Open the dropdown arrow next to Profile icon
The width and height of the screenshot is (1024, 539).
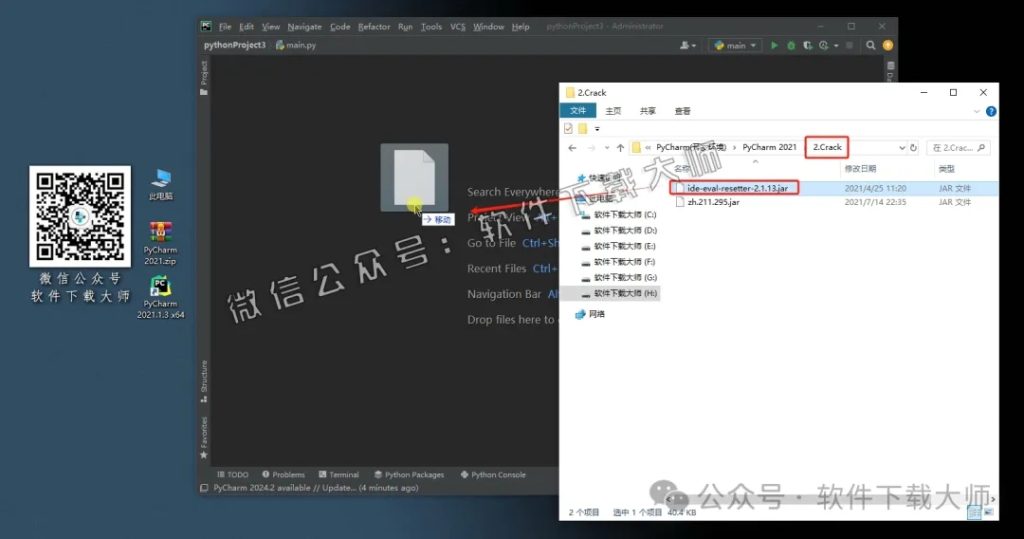tap(836, 46)
